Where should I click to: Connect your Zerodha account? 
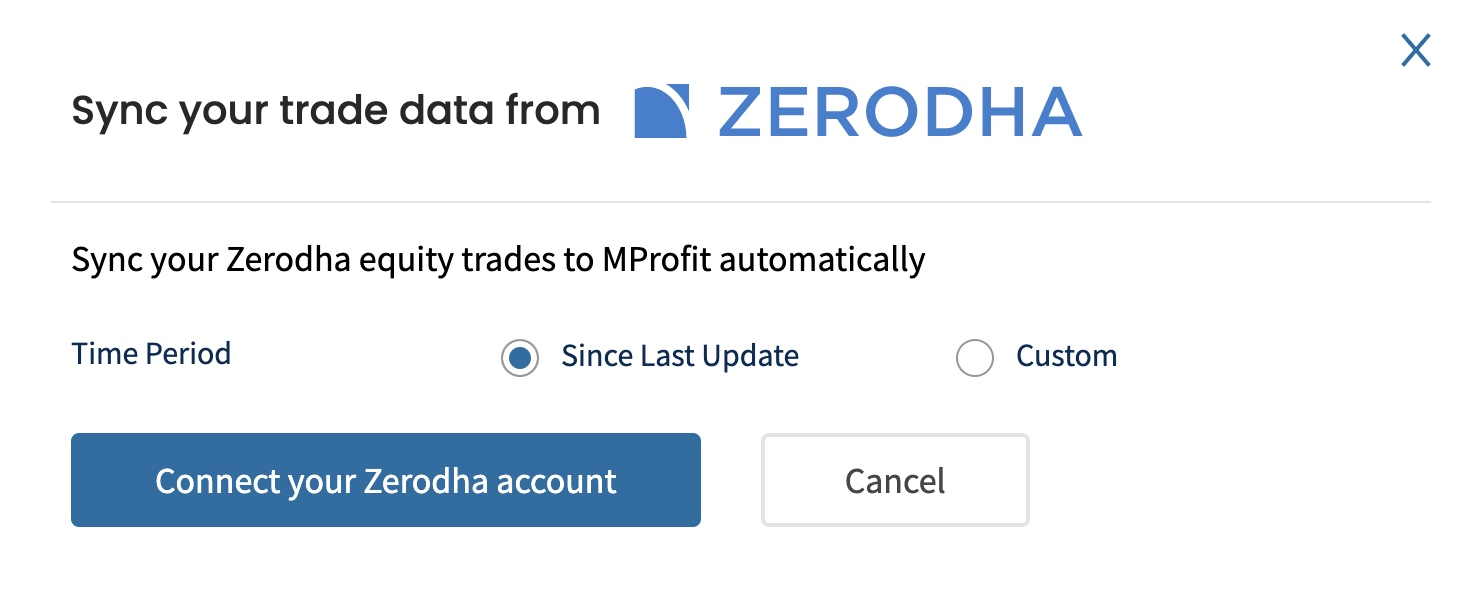coord(386,480)
